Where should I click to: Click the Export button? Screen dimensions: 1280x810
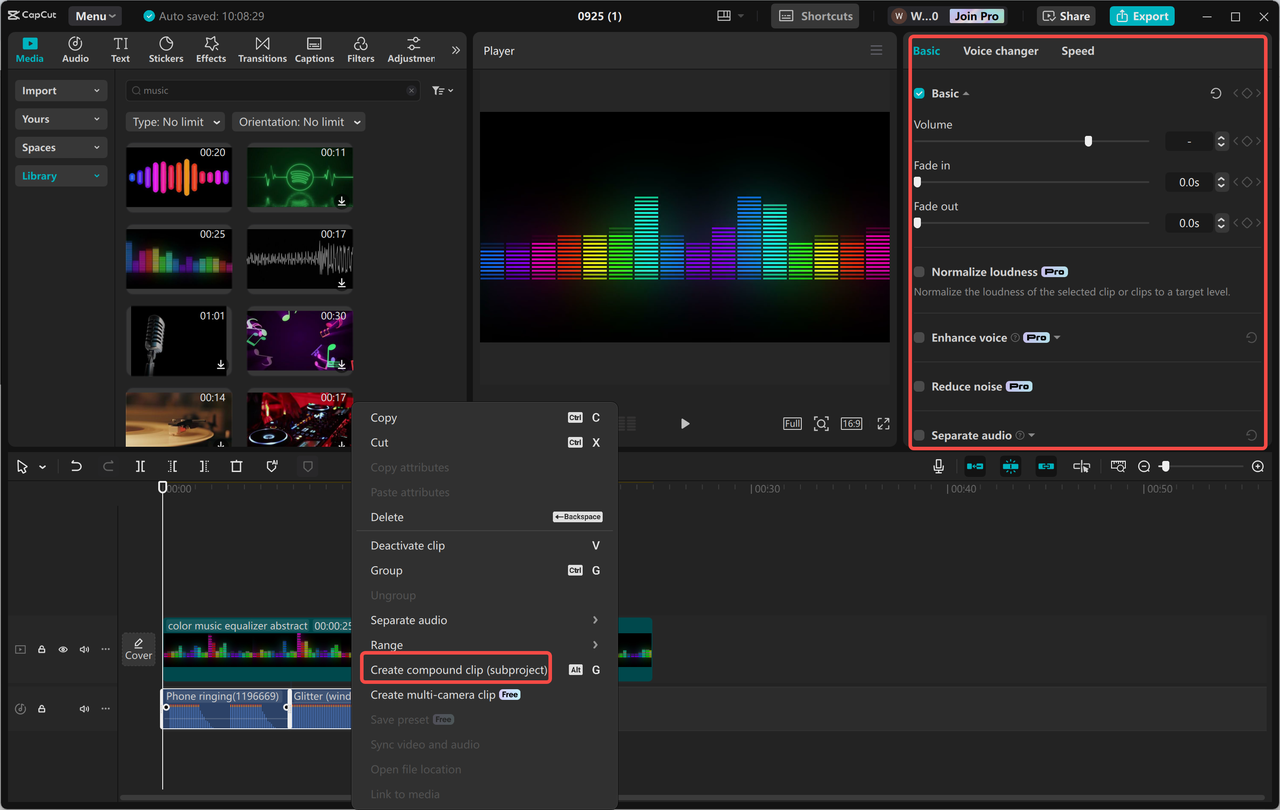pyautogui.click(x=1141, y=15)
